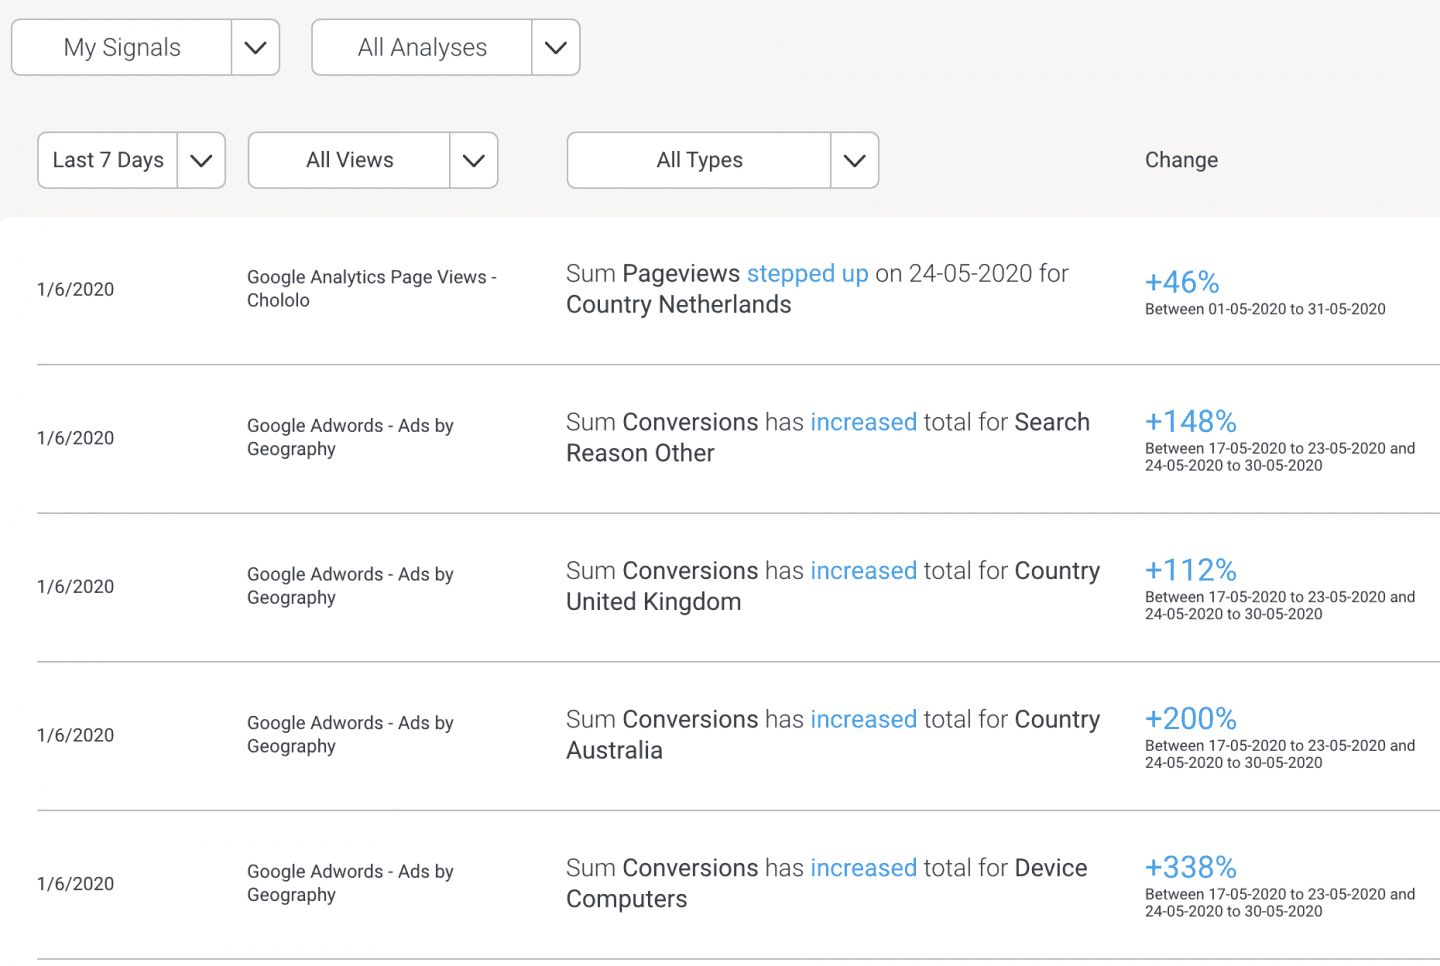Click 'increased' link in Device Computers row
1440x966 pixels.
click(x=863, y=868)
